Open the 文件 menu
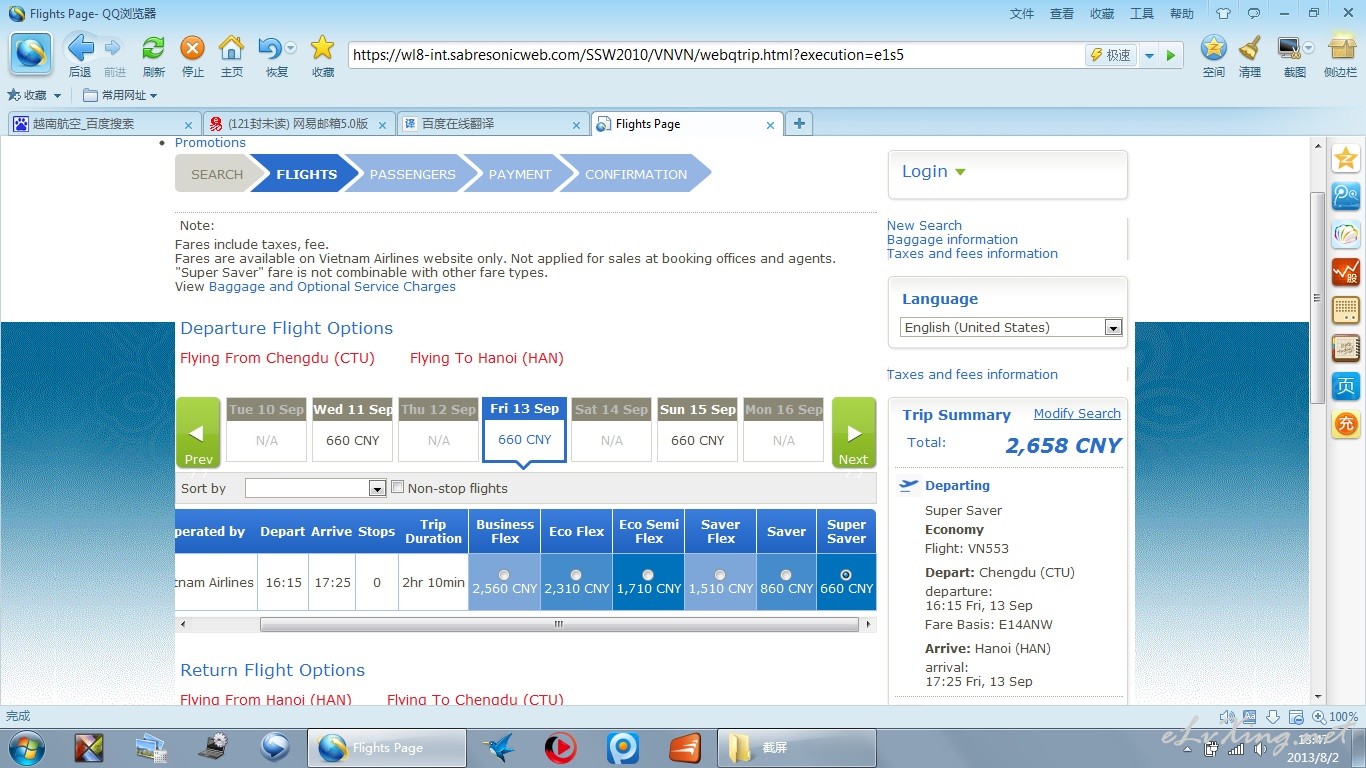This screenshot has height=768, width=1366. (1022, 14)
